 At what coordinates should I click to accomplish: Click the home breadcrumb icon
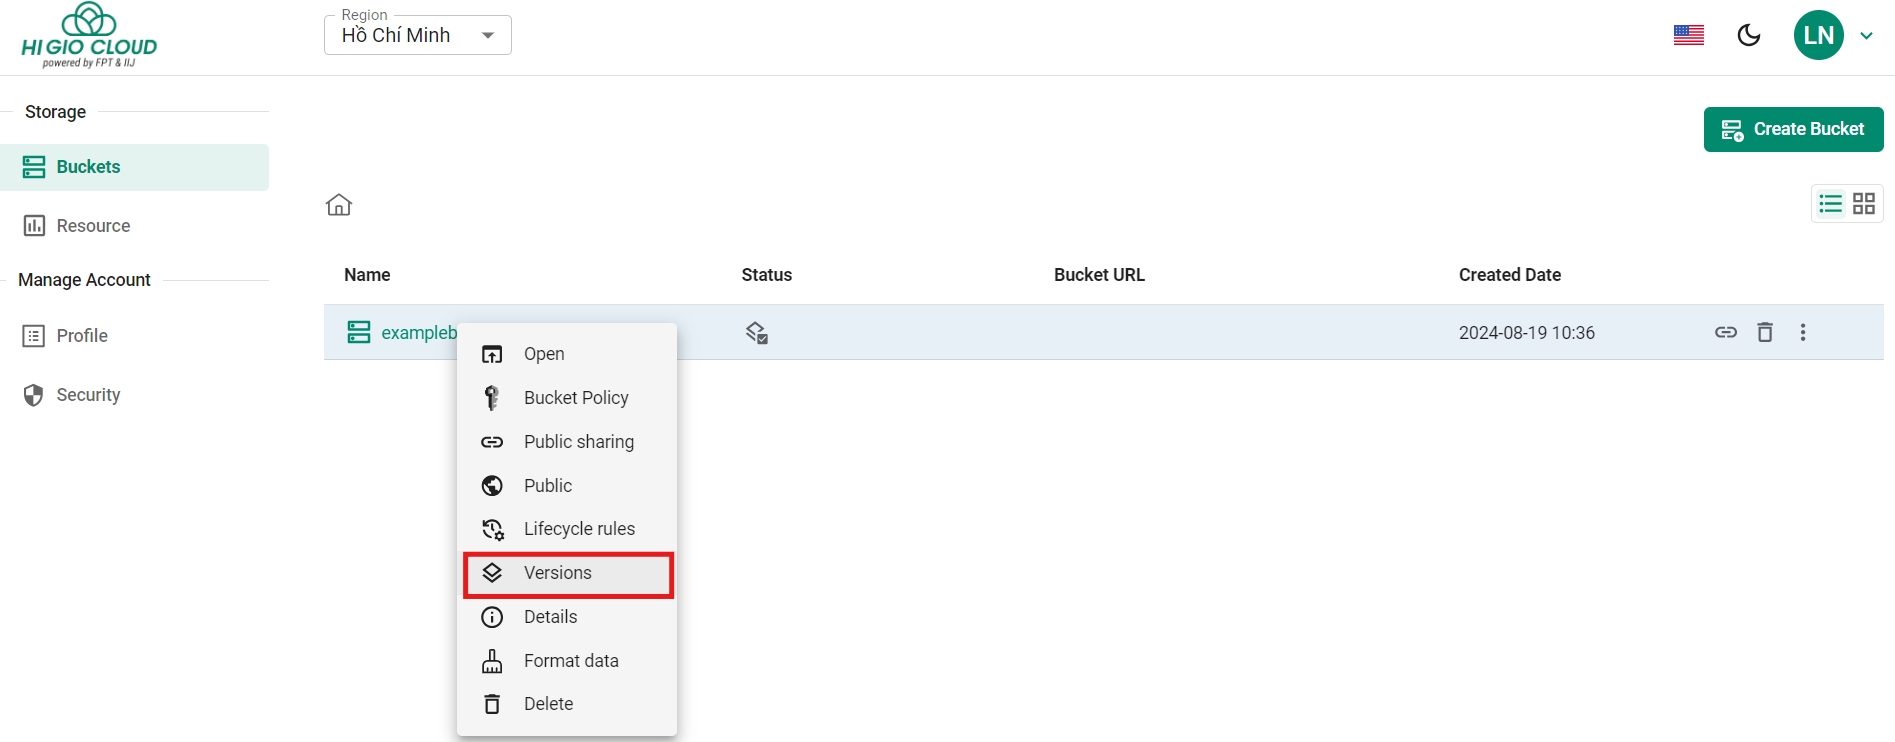tap(339, 205)
